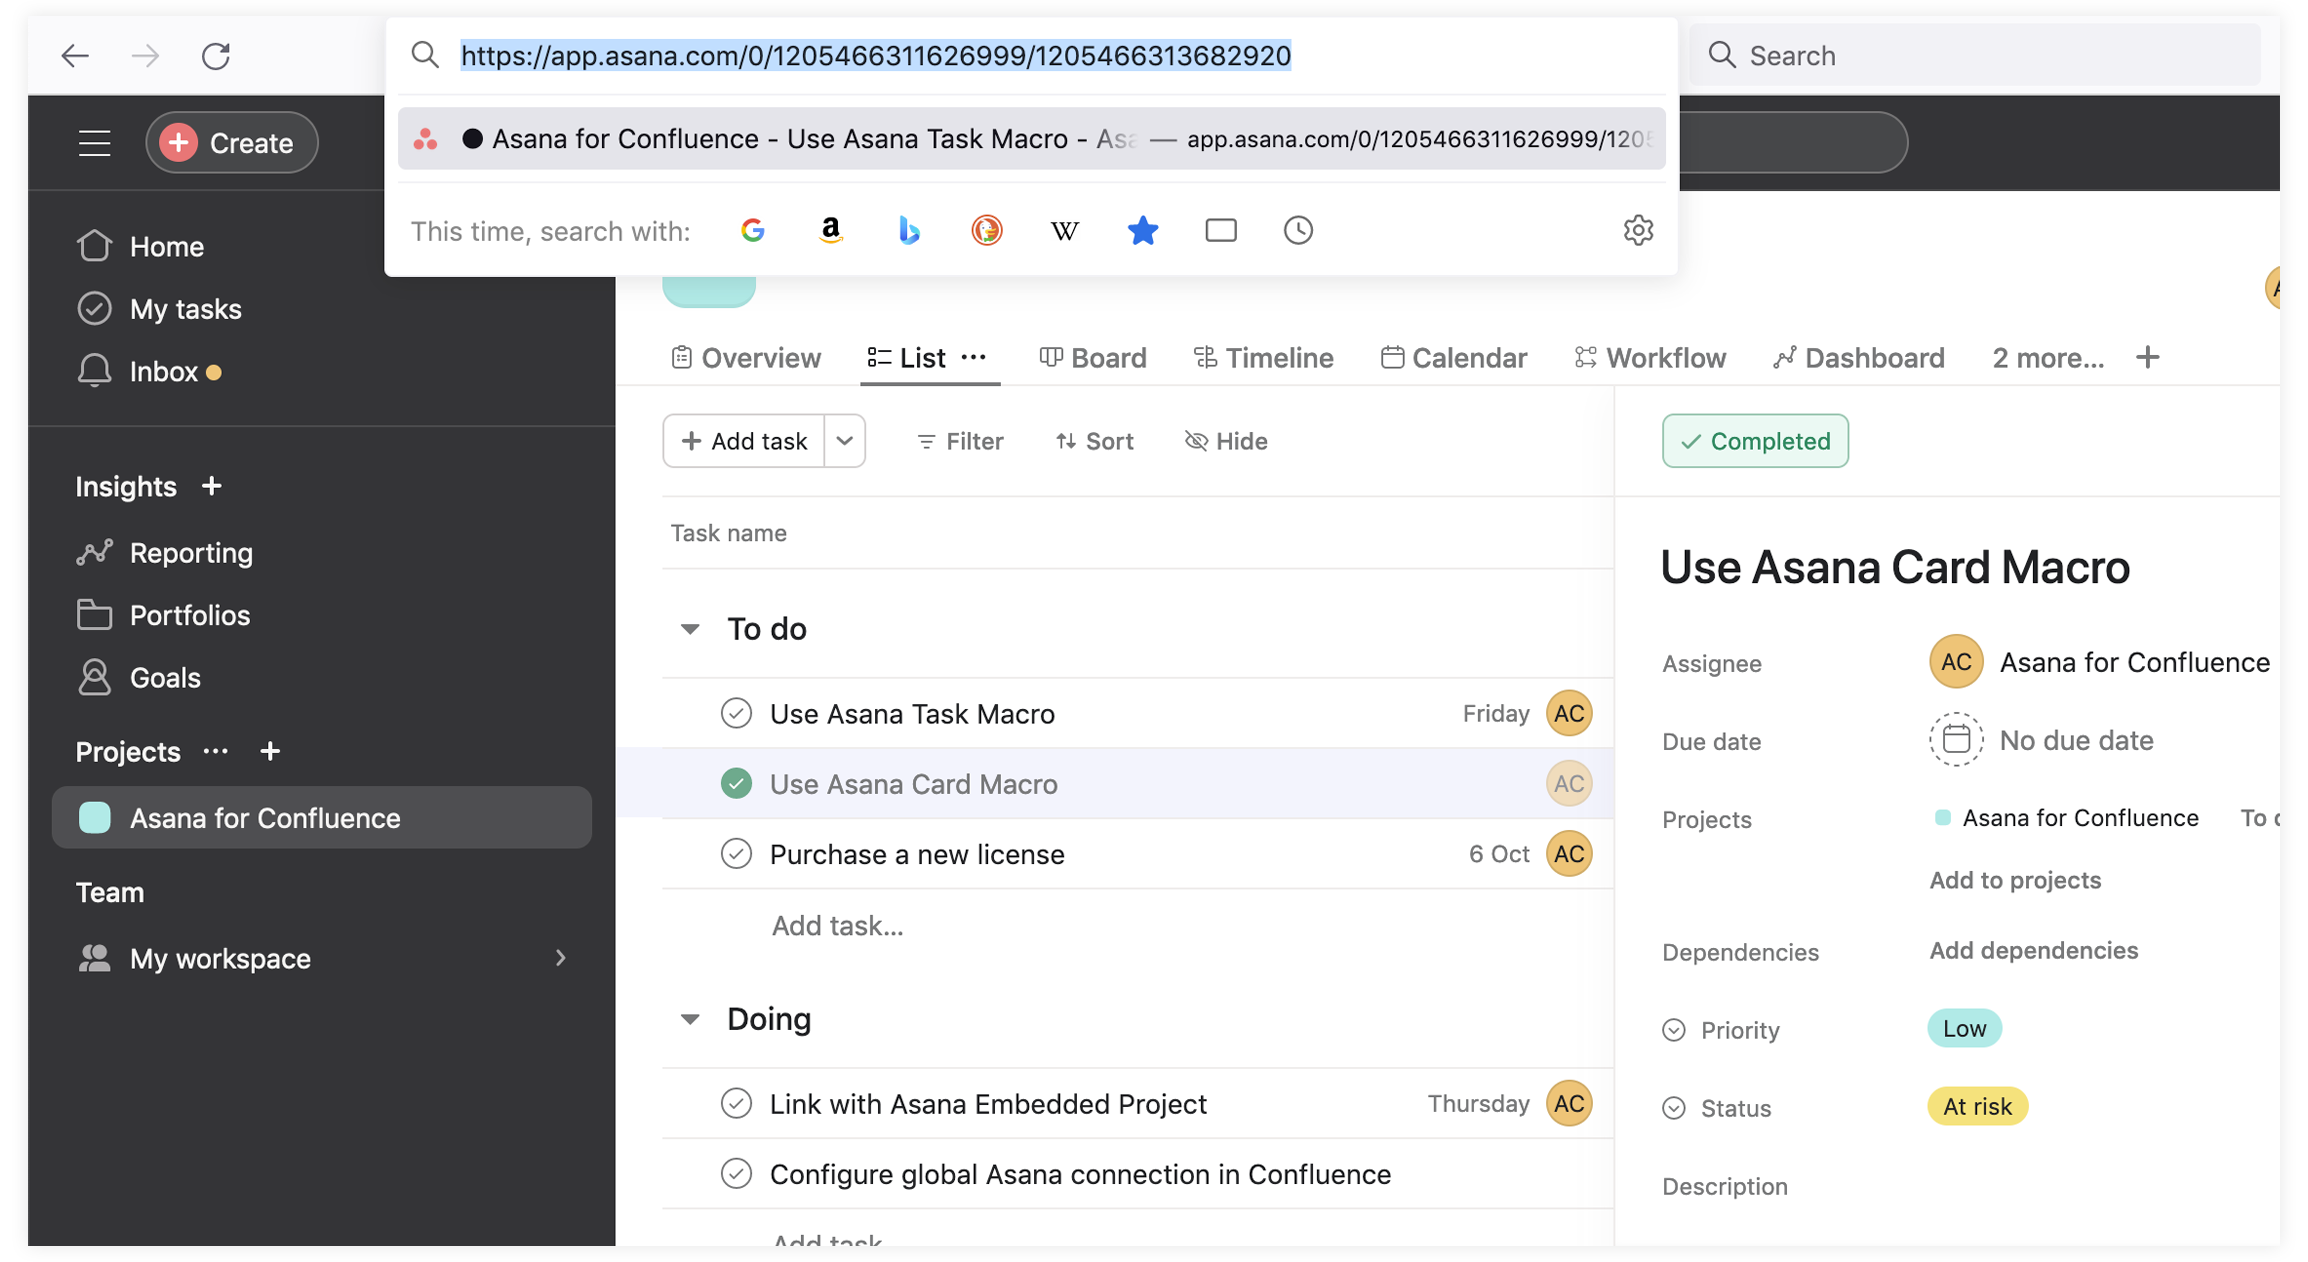Choose the DuckDuckGo search engine icon
Image resolution: width=2308 pixels, height=1262 pixels.
pyautogui.click(x=986, y=231)
